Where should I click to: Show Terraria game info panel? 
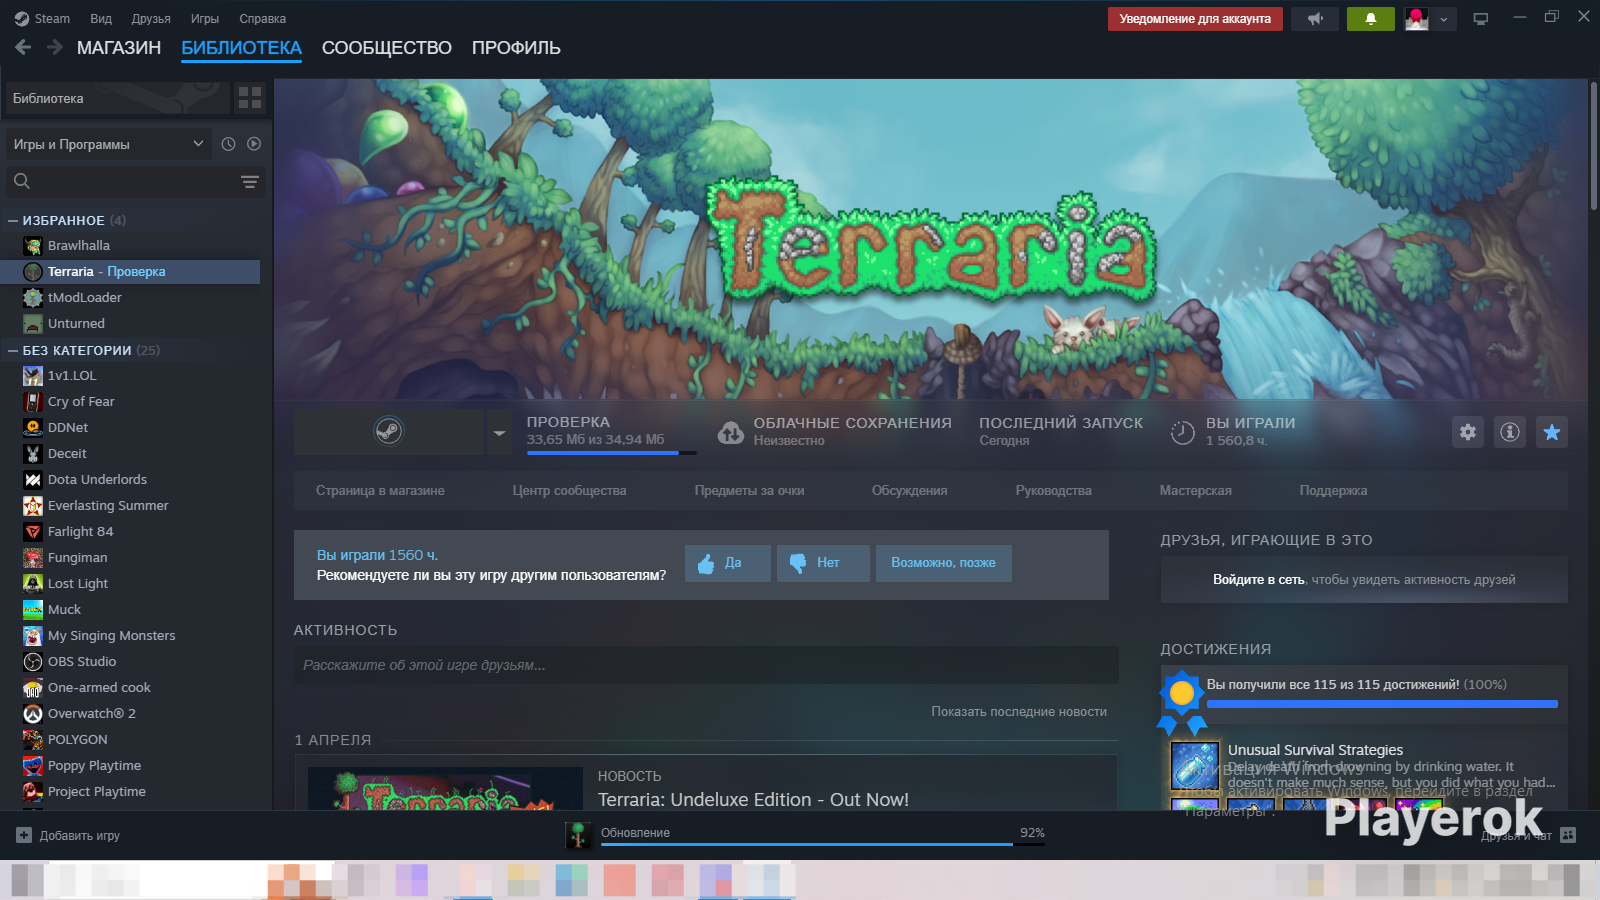(x=1510, y=432)
